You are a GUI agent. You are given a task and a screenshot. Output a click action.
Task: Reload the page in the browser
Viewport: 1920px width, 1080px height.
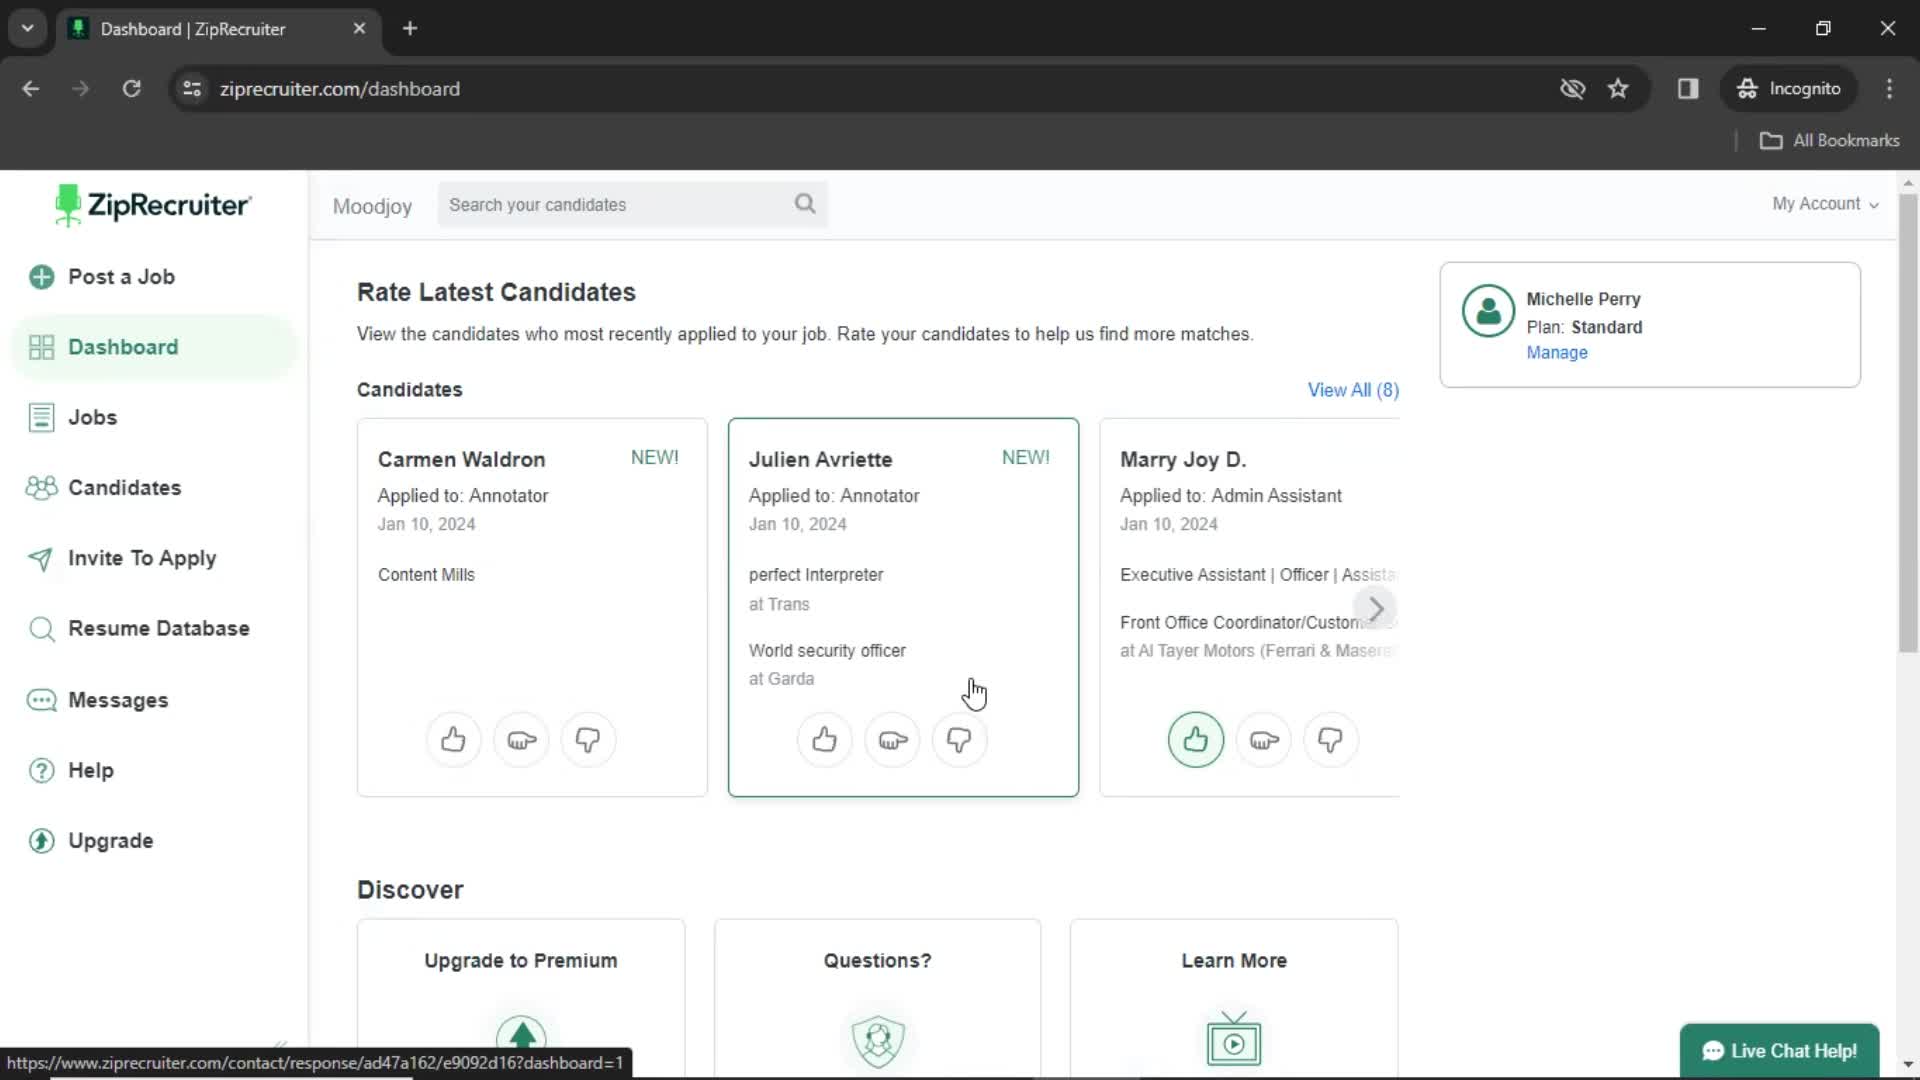click(x=131, y=89)
